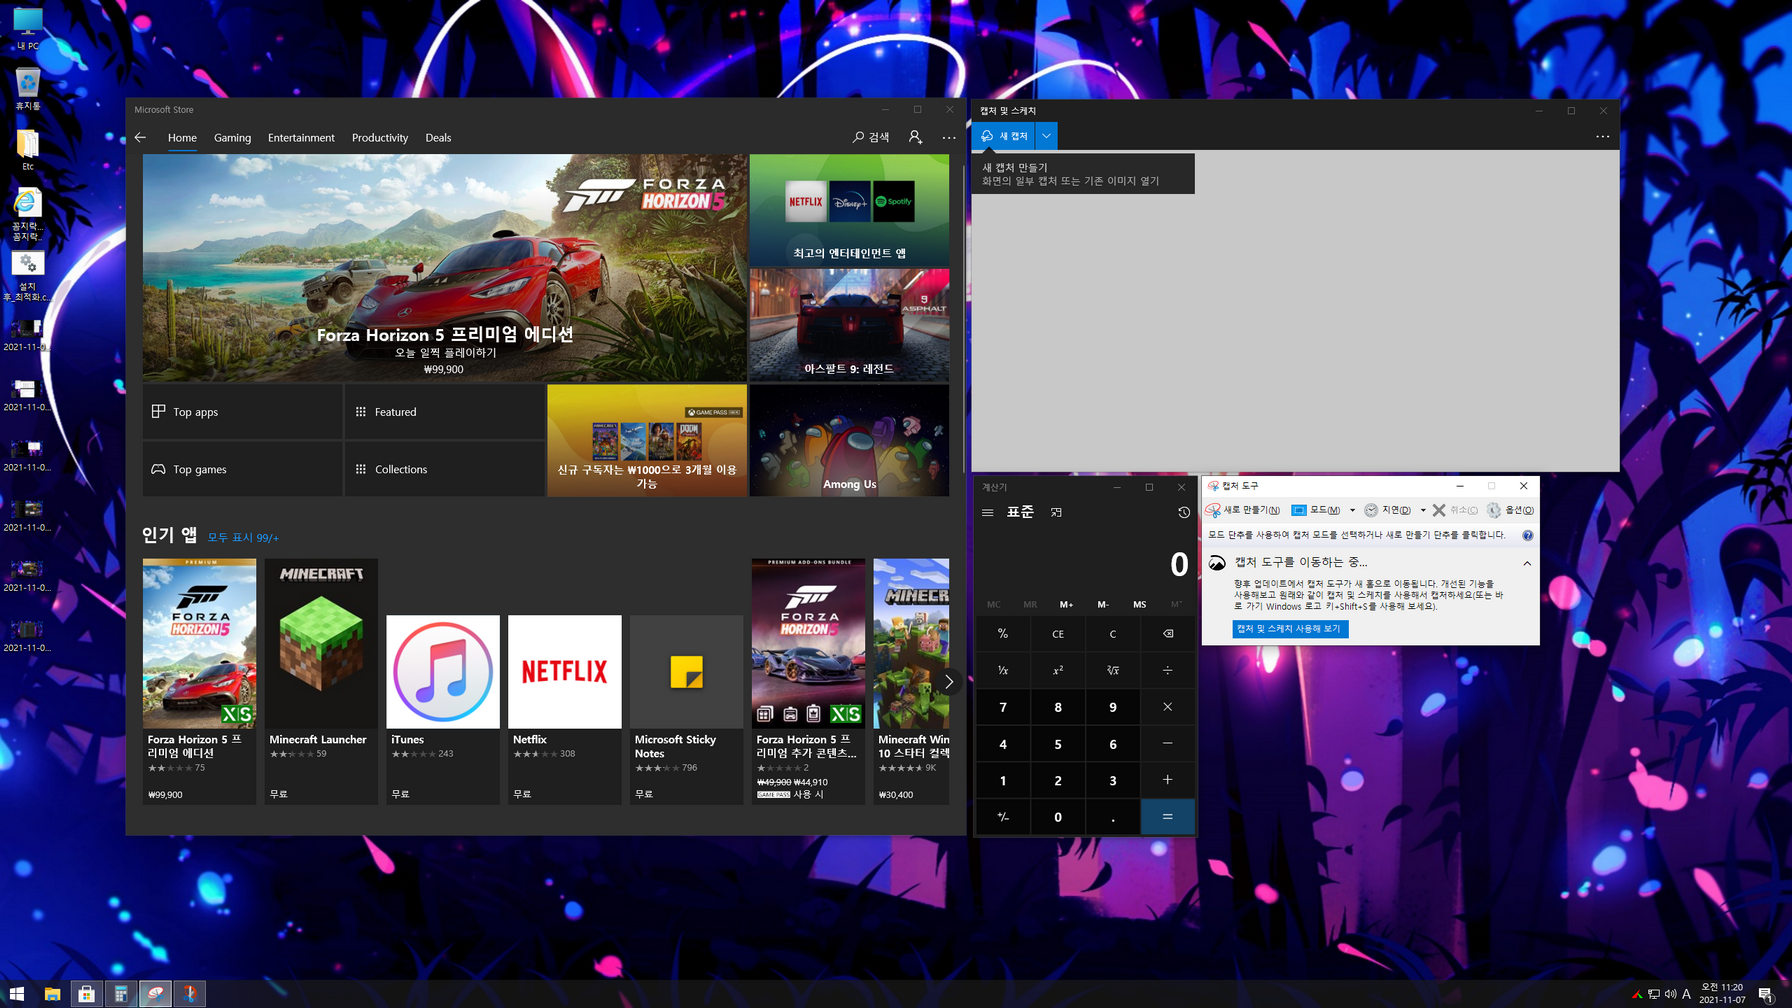Open the iTunes app card
The height and width of the screenshot is (1008, 1792).
443,709
